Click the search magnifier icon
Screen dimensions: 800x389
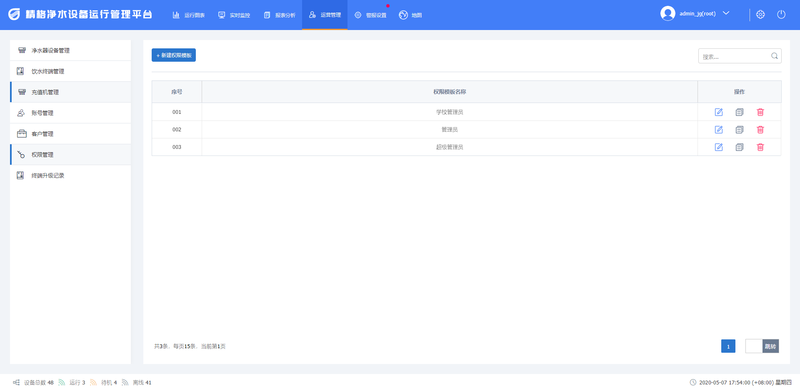click(x=774, y=56)
